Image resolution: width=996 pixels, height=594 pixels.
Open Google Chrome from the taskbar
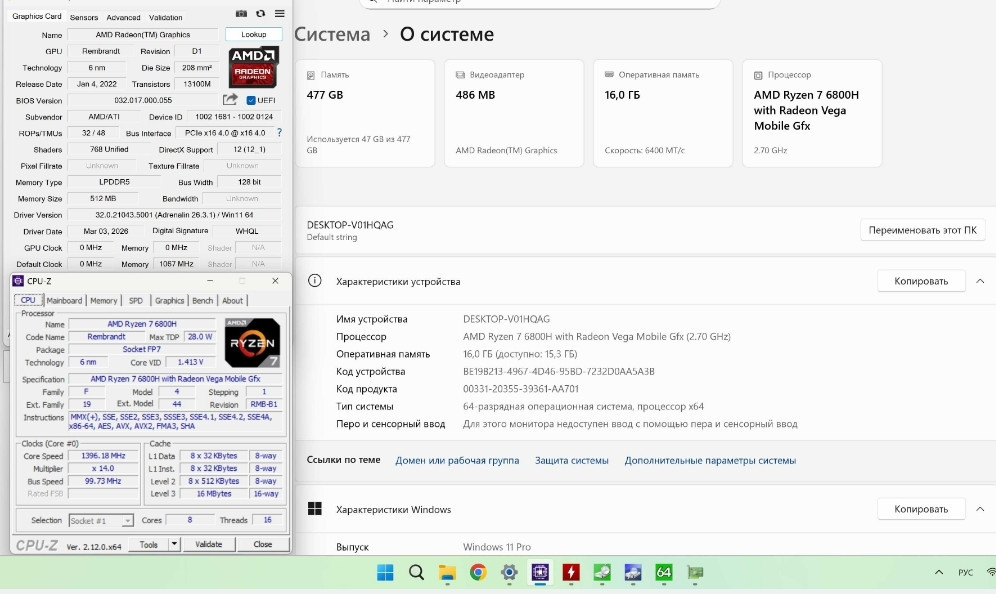(478, 572)
